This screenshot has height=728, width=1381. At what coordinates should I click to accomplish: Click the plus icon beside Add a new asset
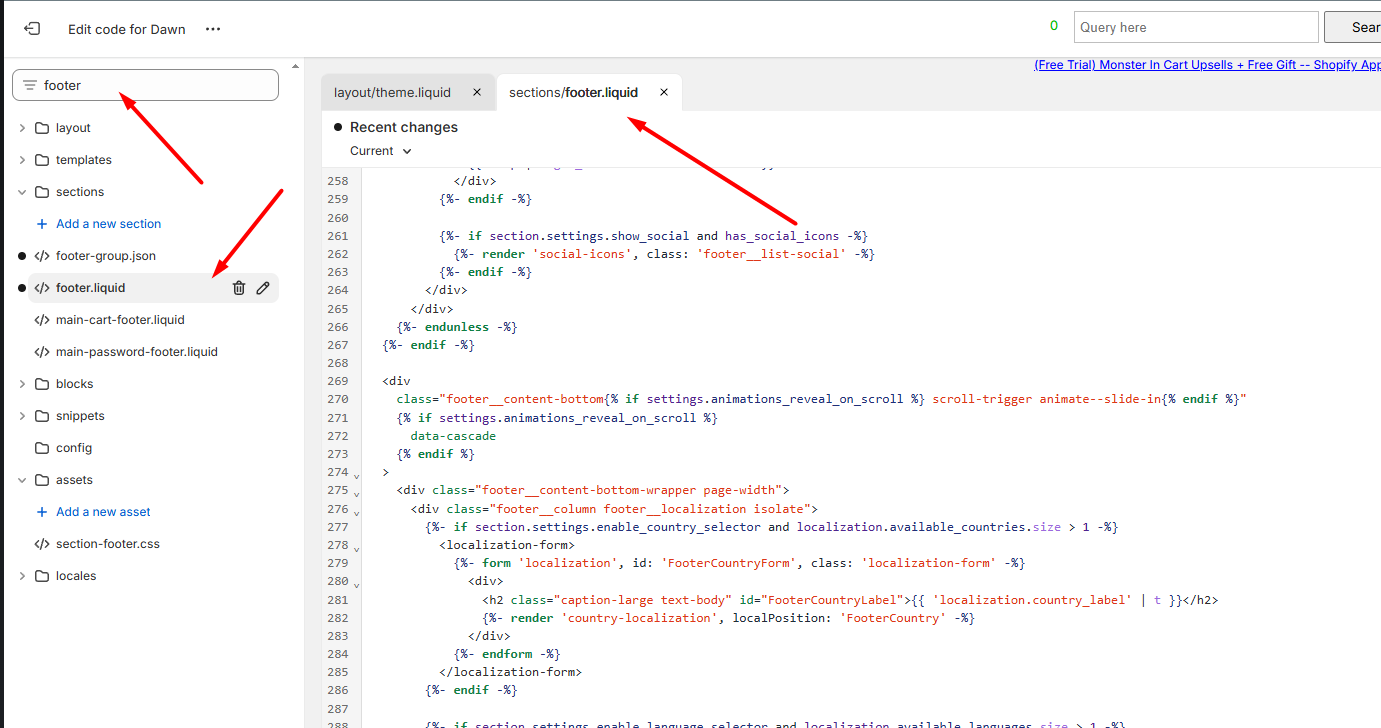[x=42, y=512]
